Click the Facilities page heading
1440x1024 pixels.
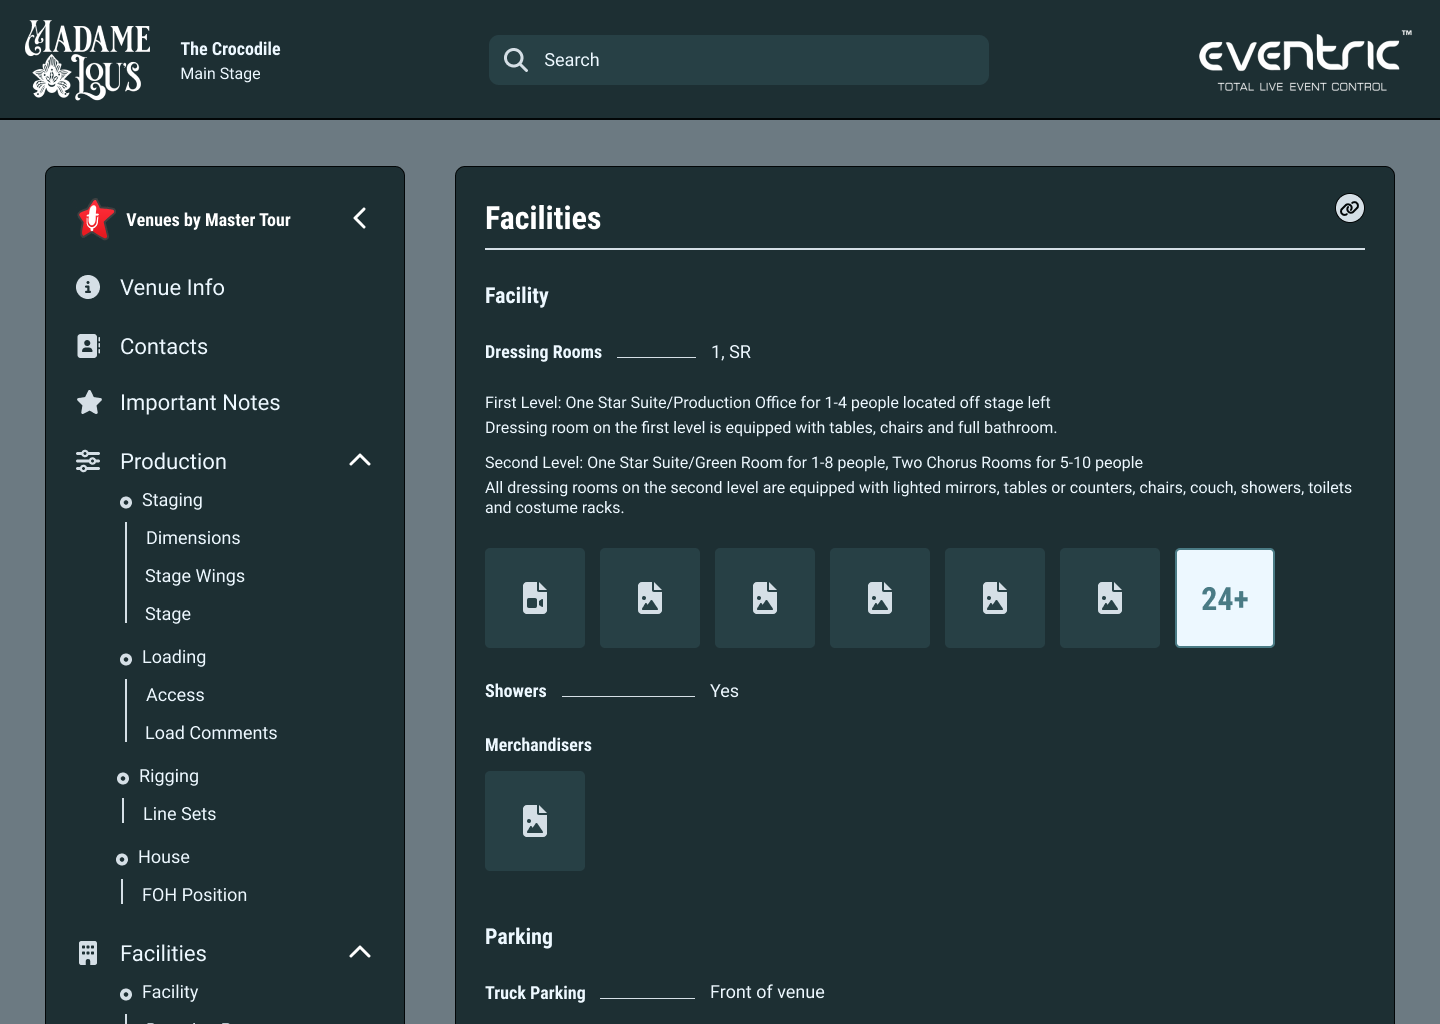[x=543, y=218]
